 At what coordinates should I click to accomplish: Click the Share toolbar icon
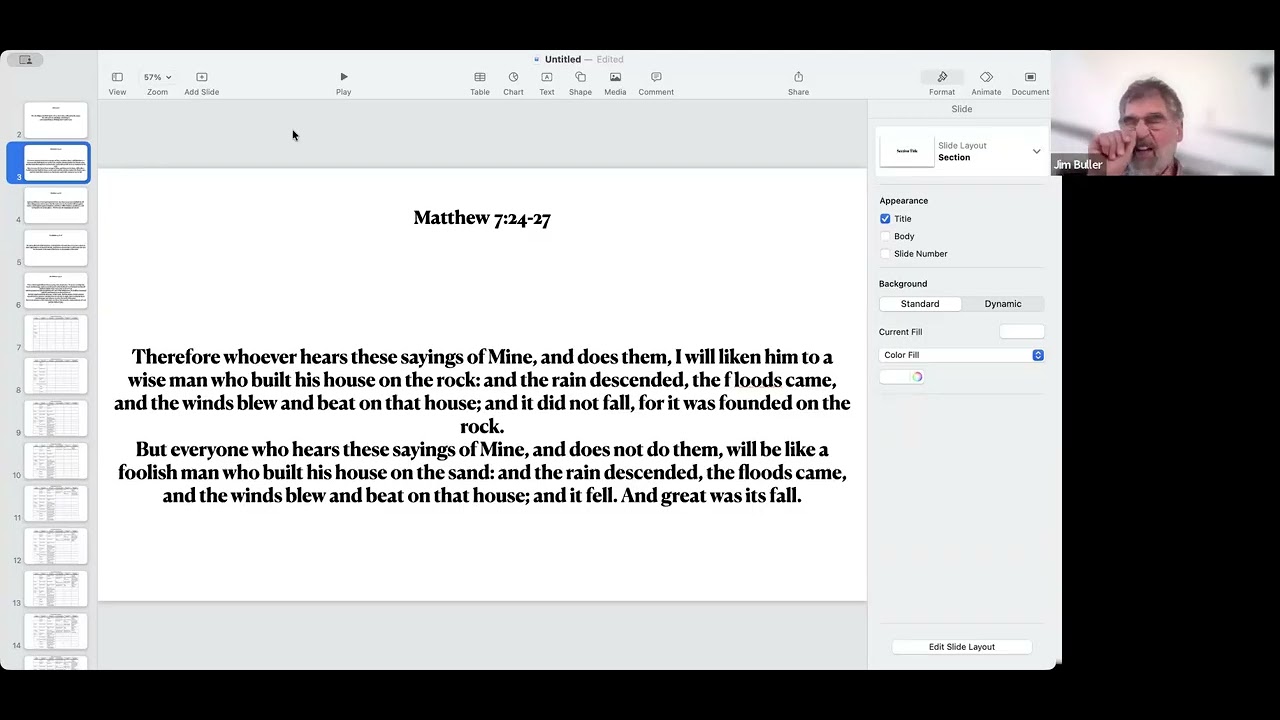tap(798, 77)
